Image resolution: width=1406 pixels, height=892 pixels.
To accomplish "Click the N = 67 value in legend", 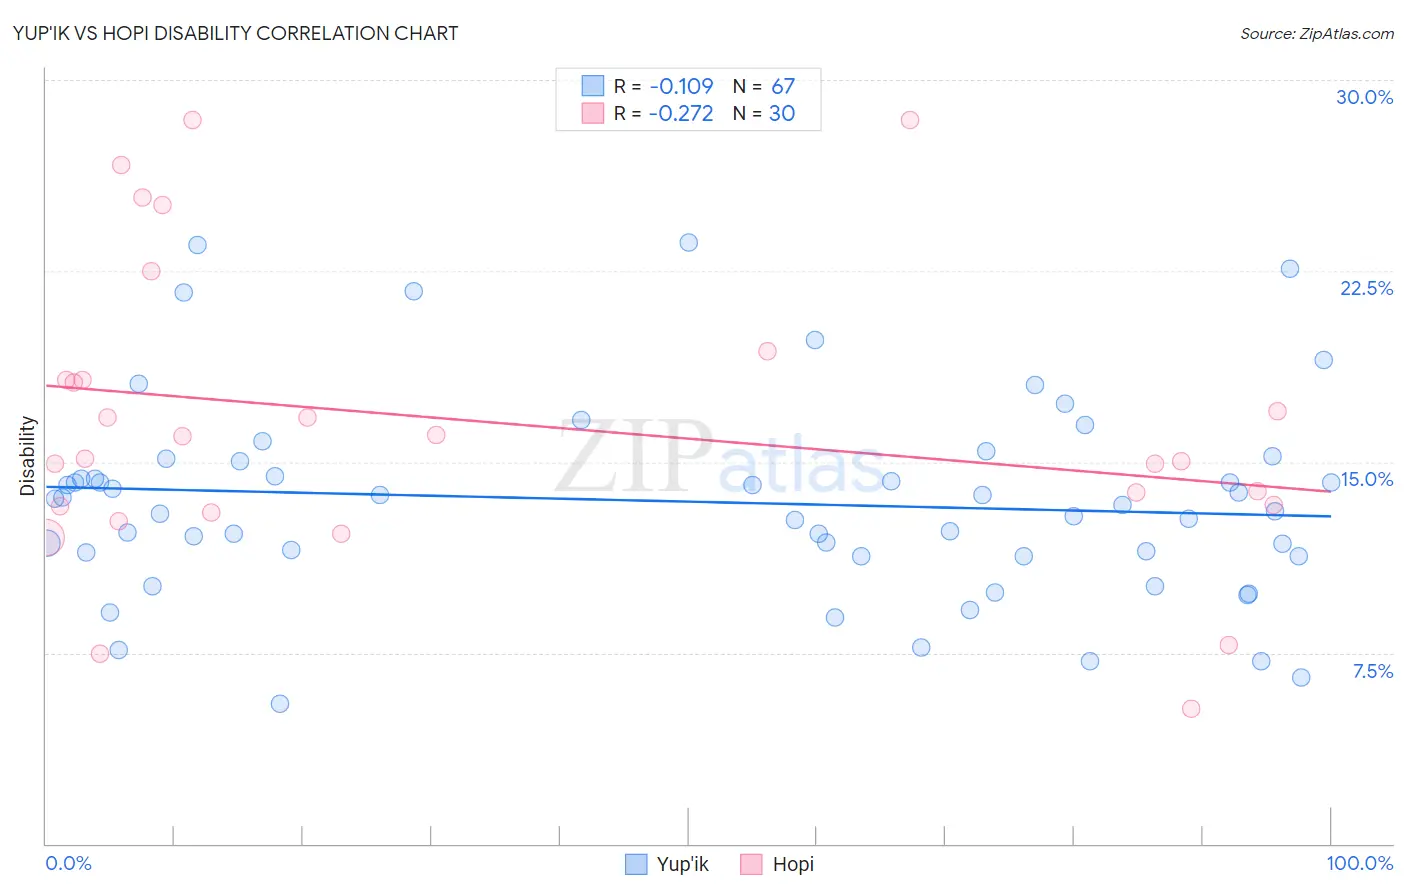I will pyautogui.click(x=764, y=86).
